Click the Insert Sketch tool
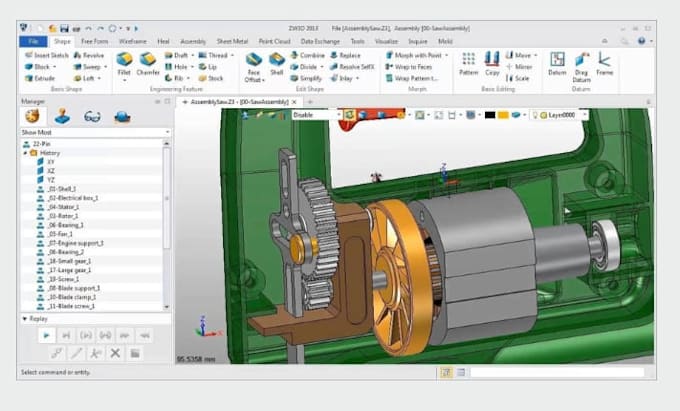The image size is (680, 411). pos(46,55)
